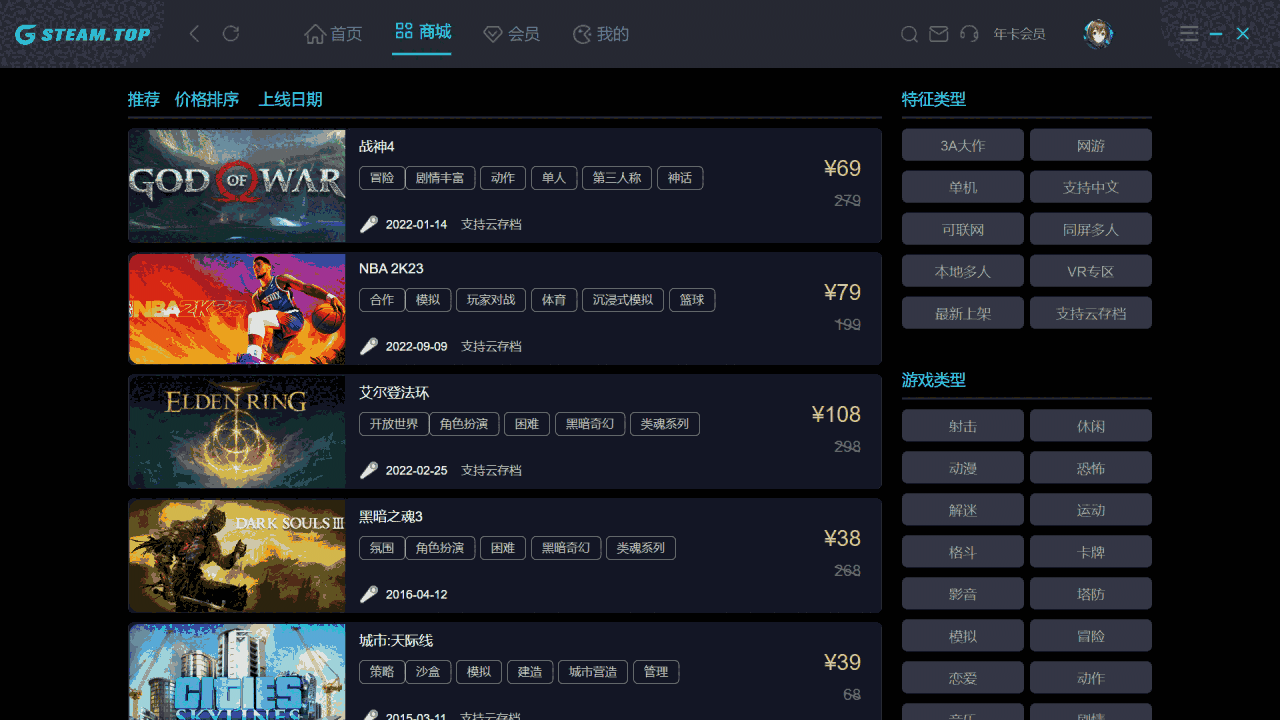Click the 类魂系列 tag under 艾尔登法环

(x=664, y=424)
